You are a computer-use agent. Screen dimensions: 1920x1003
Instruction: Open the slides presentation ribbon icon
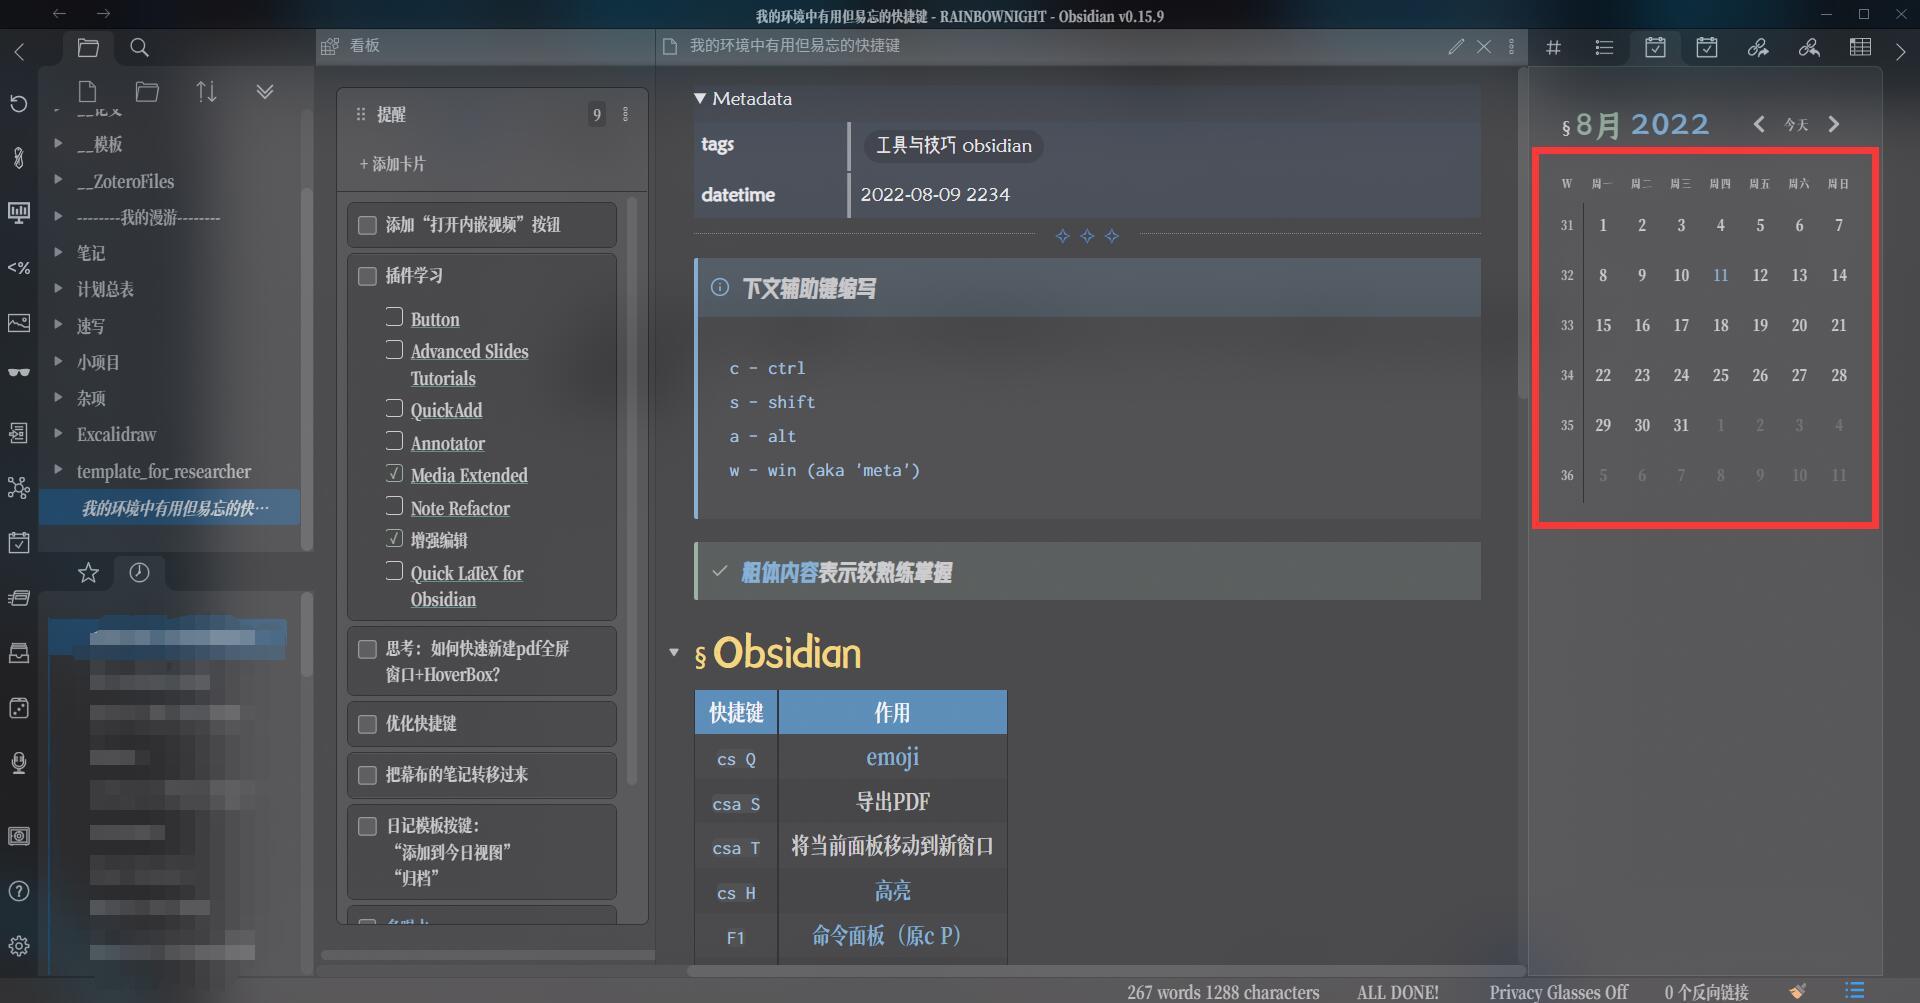(19, 212)
